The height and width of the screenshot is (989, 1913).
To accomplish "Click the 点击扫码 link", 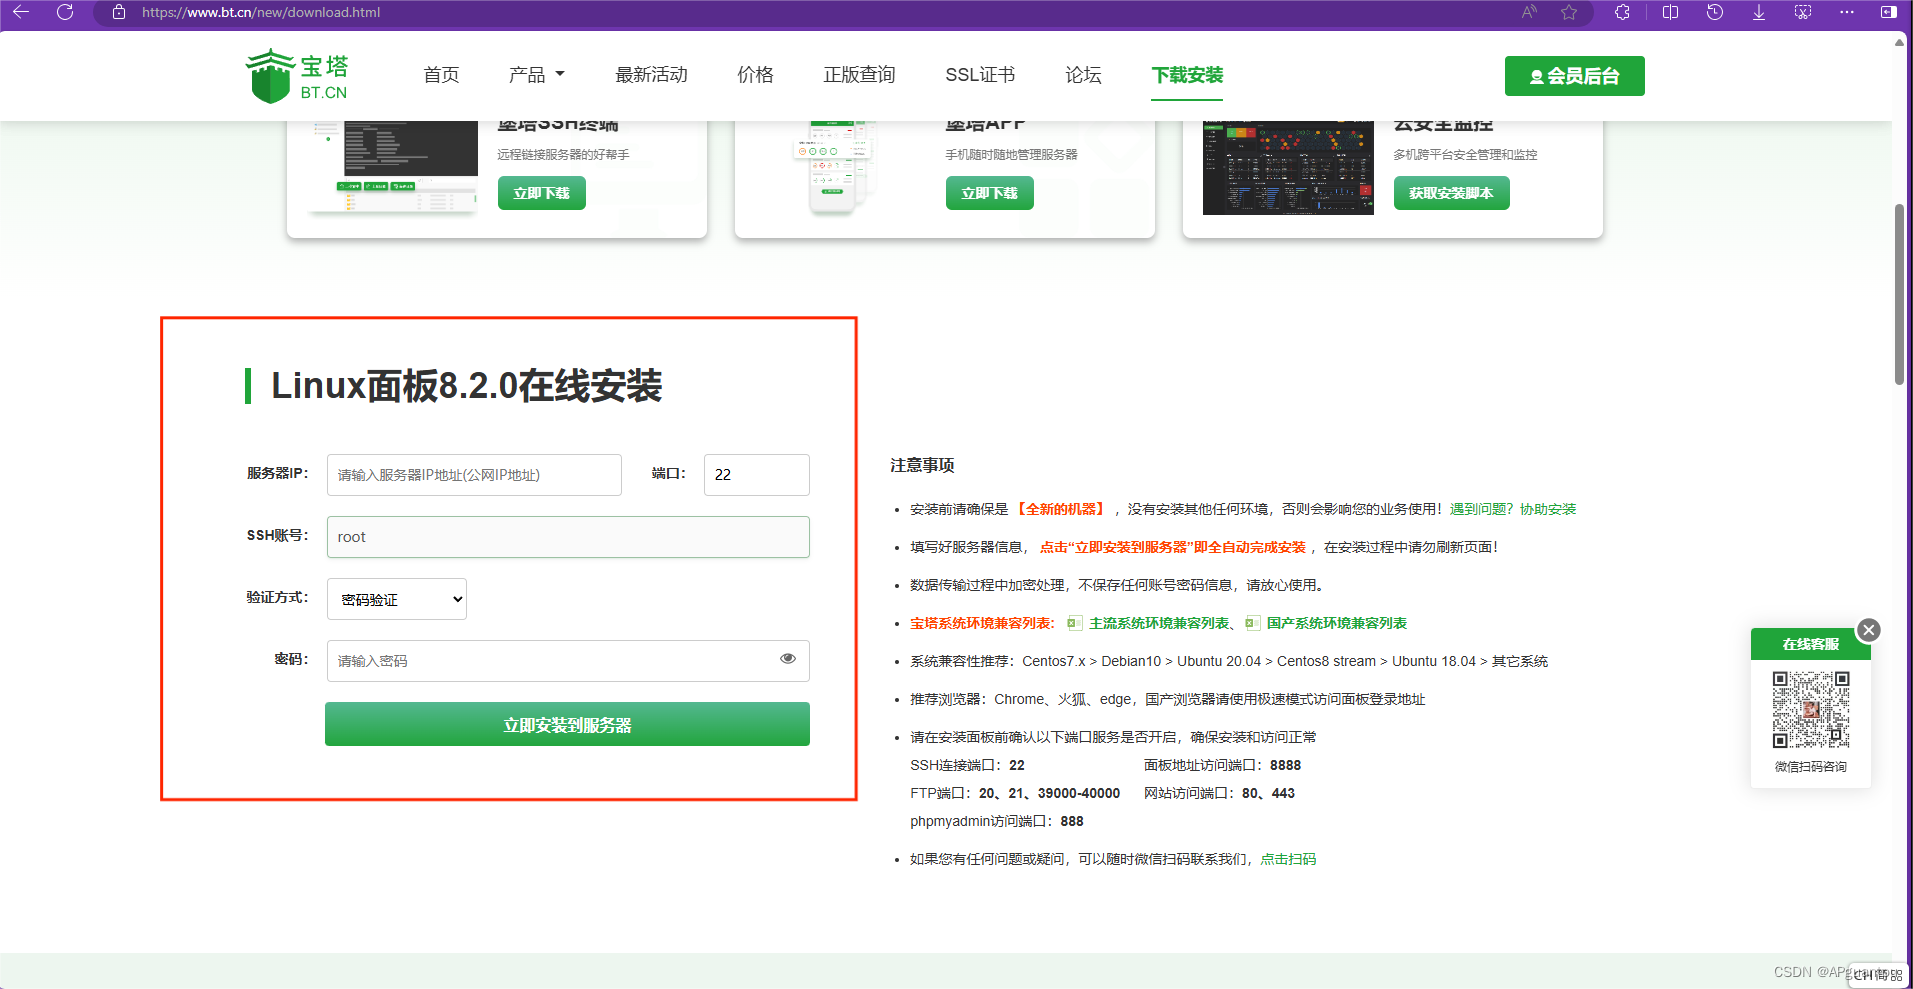I will click(1288, 859).
